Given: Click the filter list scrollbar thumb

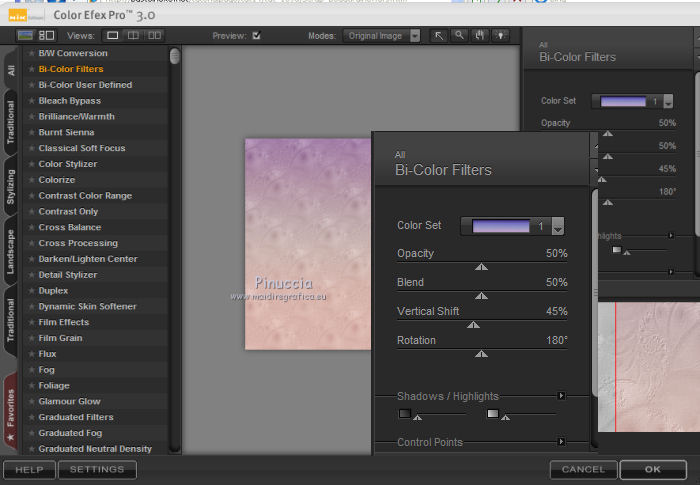Looking at the screenshot, I should (175, 56).
